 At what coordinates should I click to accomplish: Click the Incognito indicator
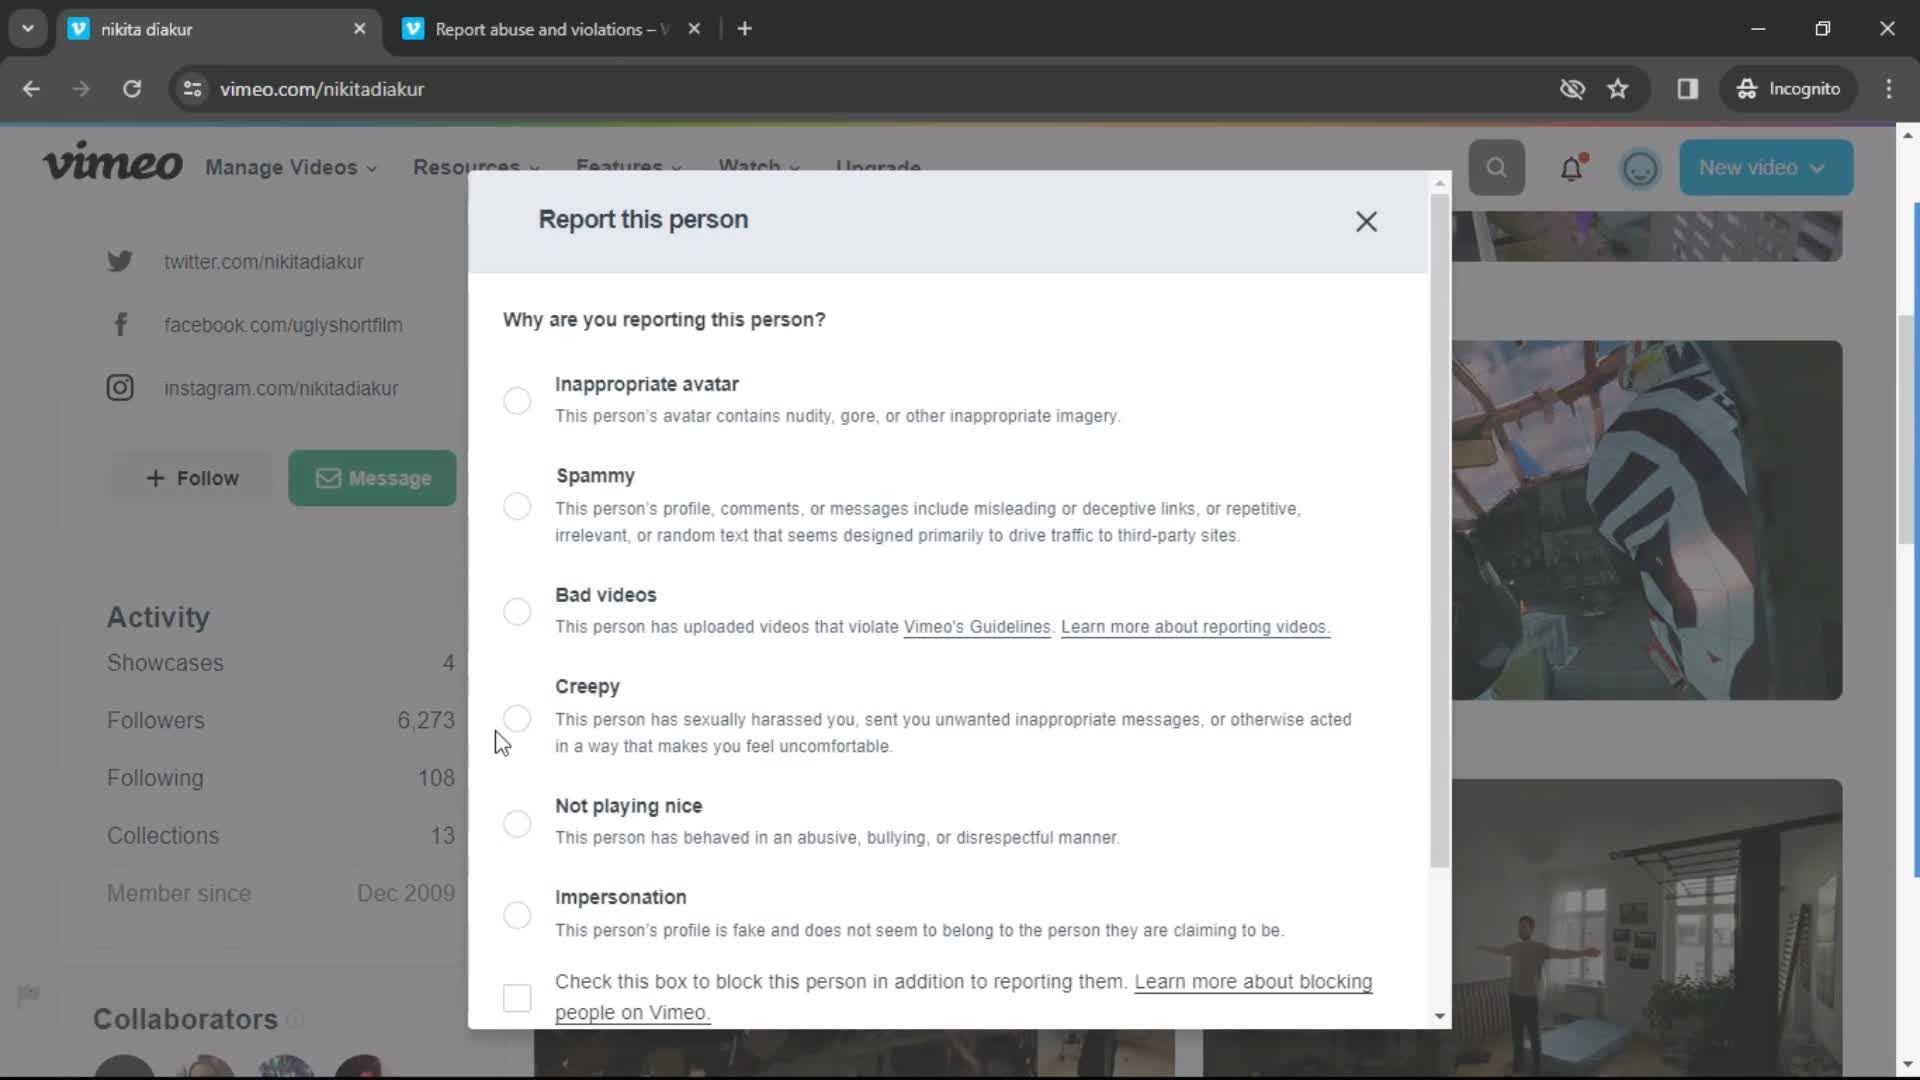(1789, 89)
